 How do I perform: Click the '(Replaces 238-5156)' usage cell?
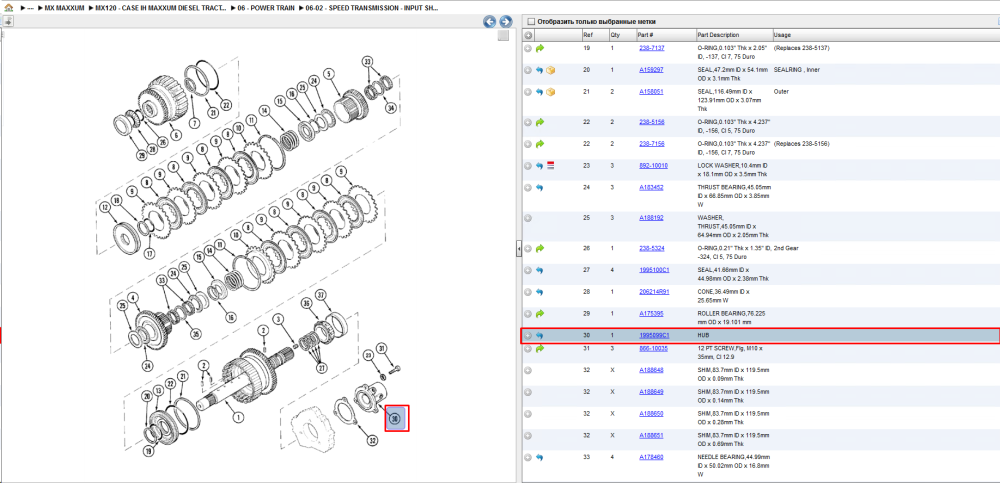801,144
